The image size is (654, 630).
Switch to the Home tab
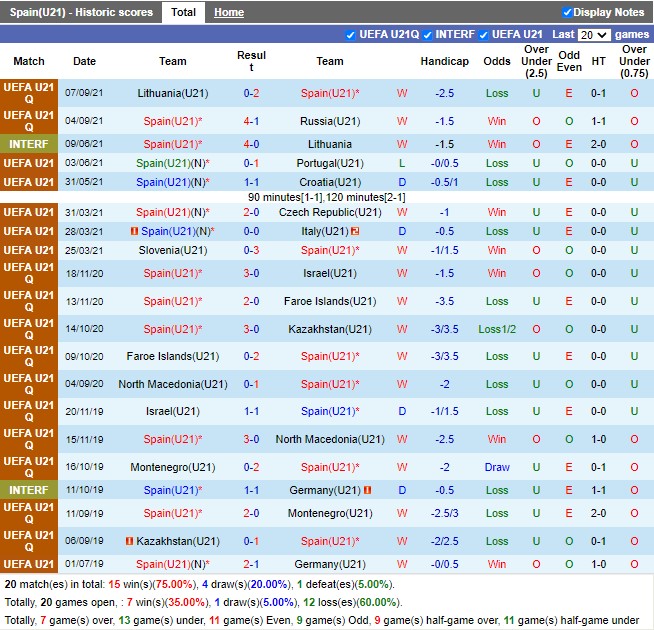click(x=228, y=13)
